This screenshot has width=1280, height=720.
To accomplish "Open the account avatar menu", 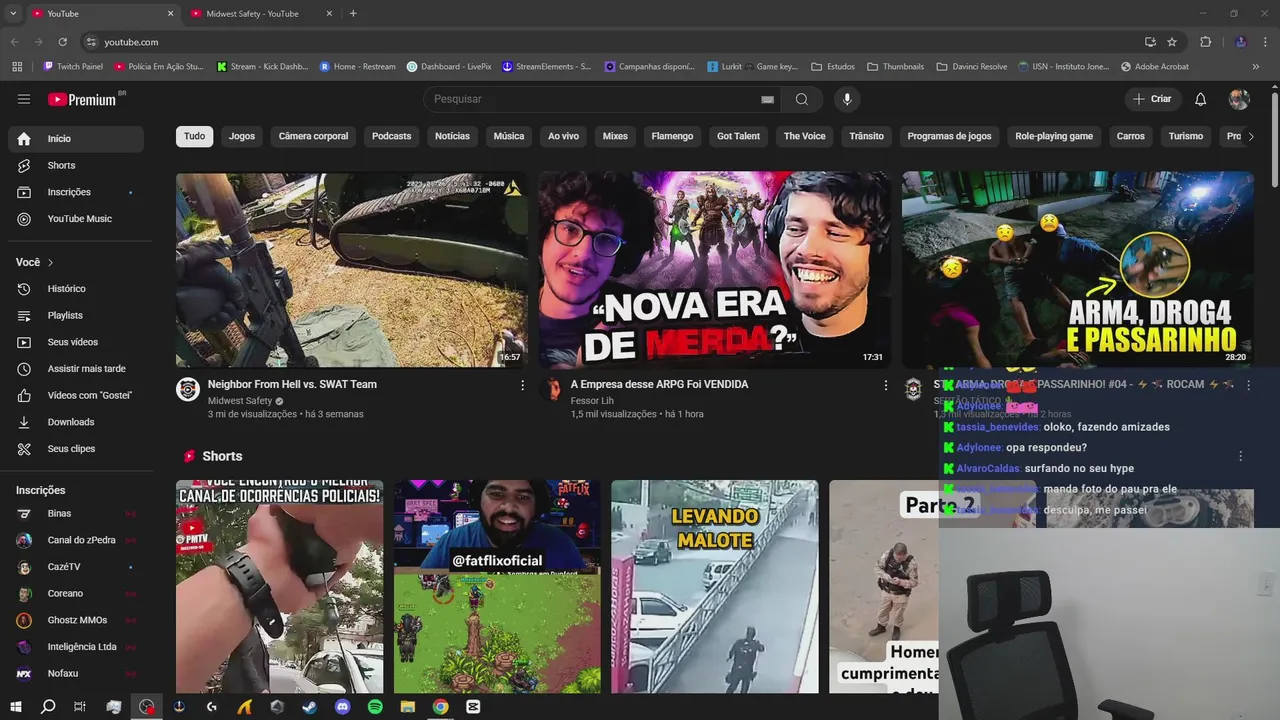I will click(1239, 99).
